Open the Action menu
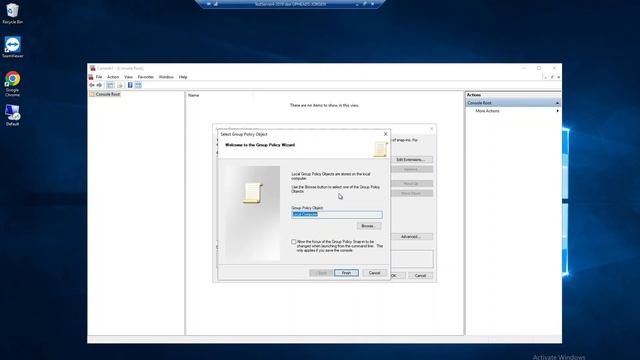Screen dimensions: 640x360 pos(113,77)
